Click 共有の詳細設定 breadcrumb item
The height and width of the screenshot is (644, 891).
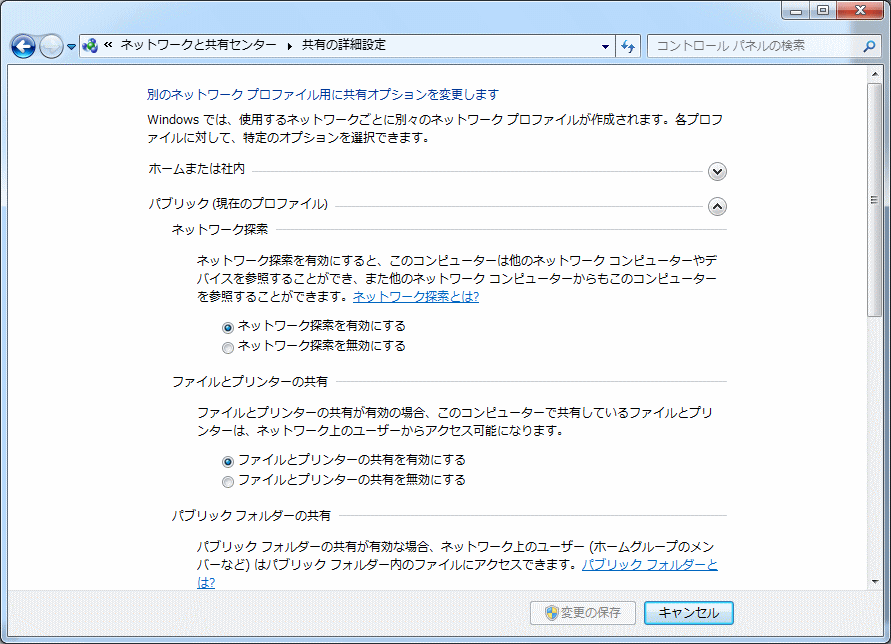(343, 46)
